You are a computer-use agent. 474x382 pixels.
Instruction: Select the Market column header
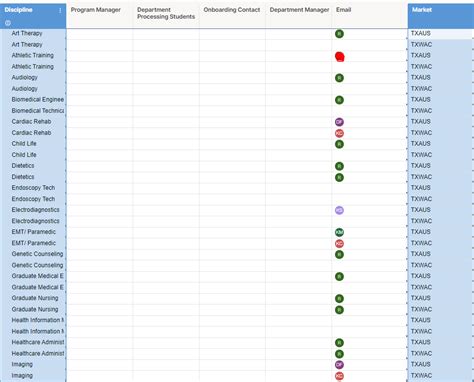click(441, 16)
